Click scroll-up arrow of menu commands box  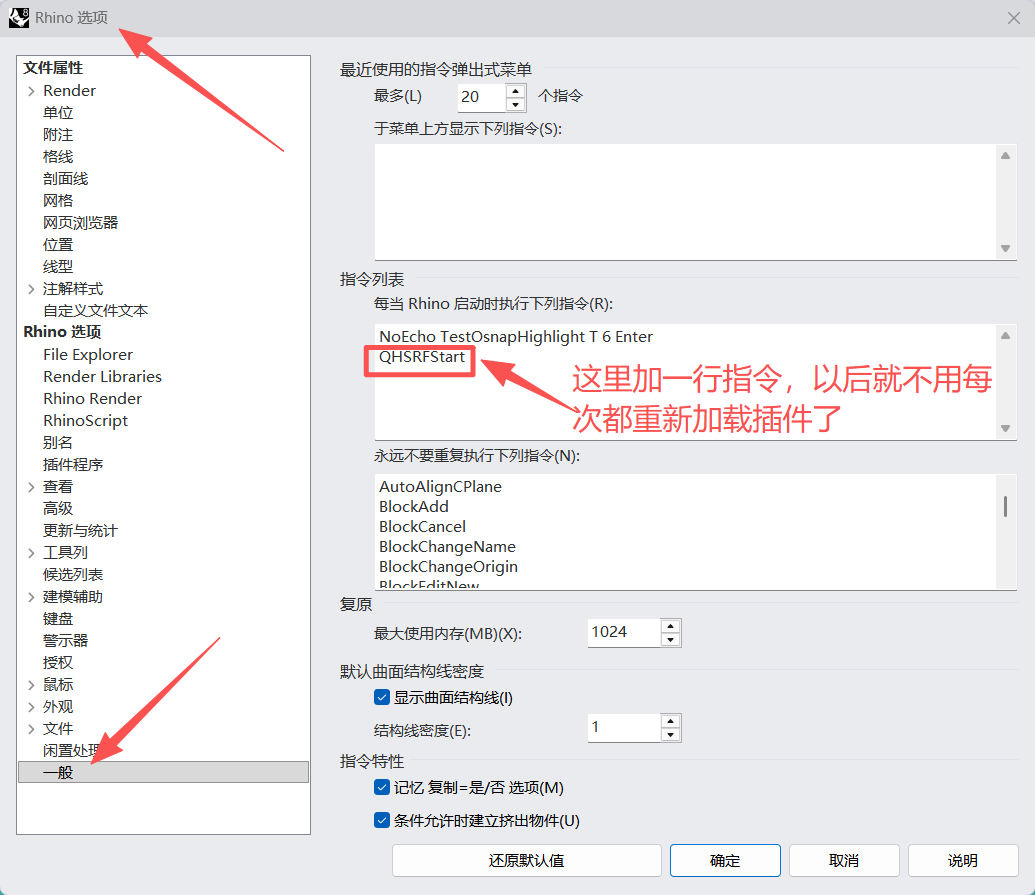pos(1005,156)
